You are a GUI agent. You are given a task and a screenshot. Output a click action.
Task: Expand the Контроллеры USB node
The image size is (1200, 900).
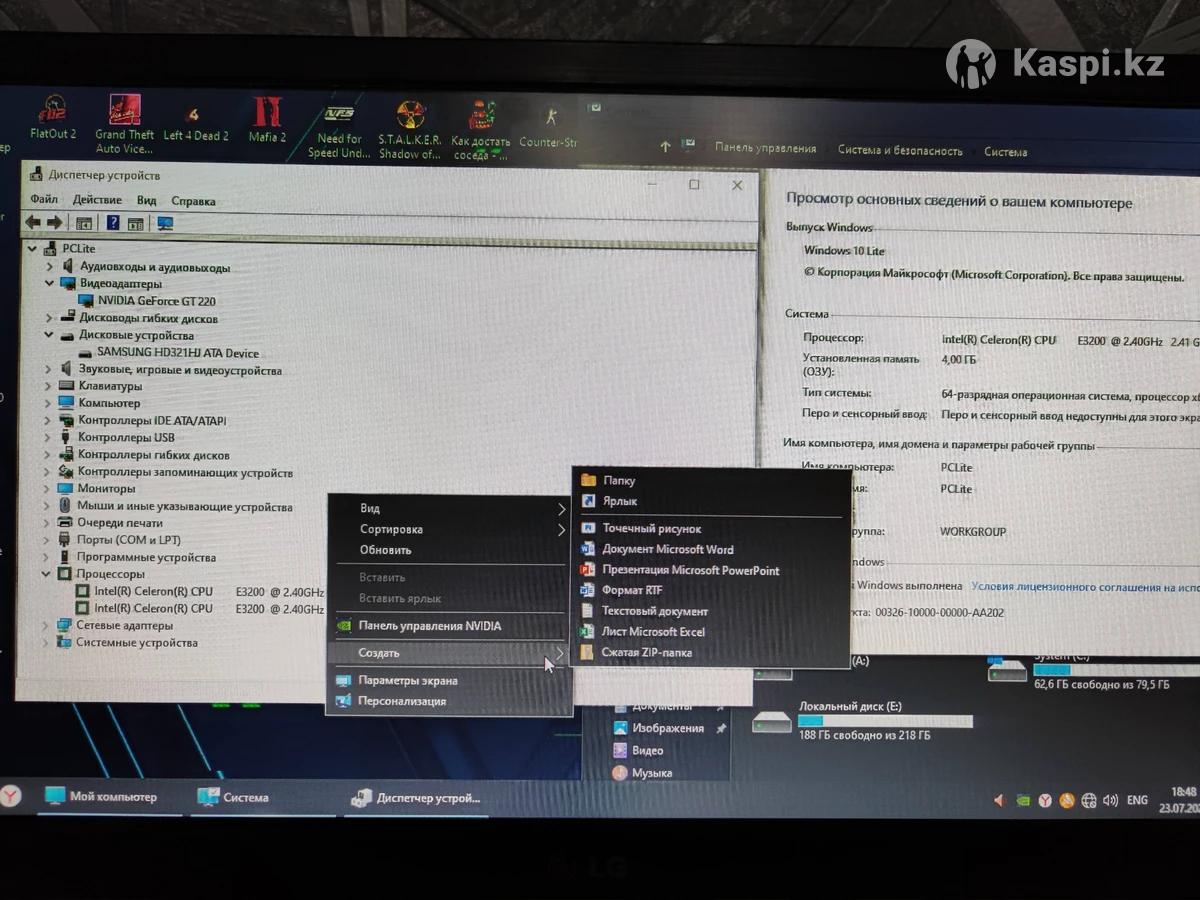(x=47, y=437)
